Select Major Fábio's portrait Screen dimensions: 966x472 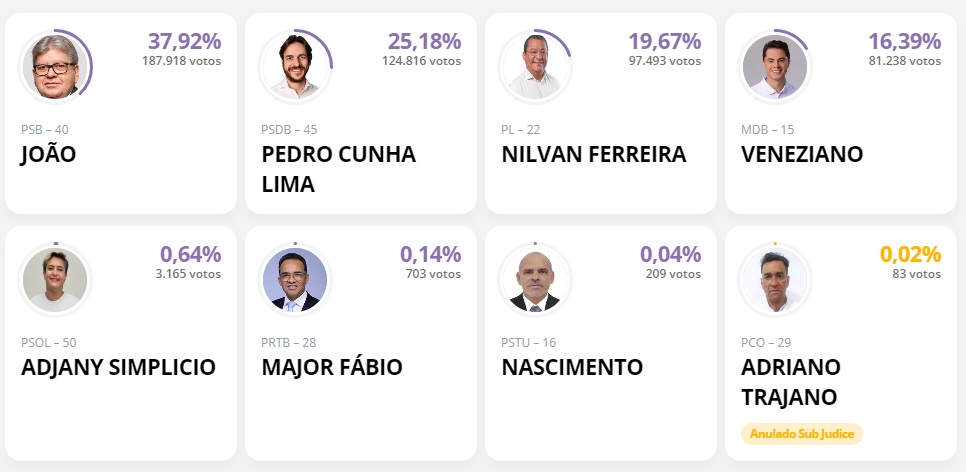[x=295, y=279]
